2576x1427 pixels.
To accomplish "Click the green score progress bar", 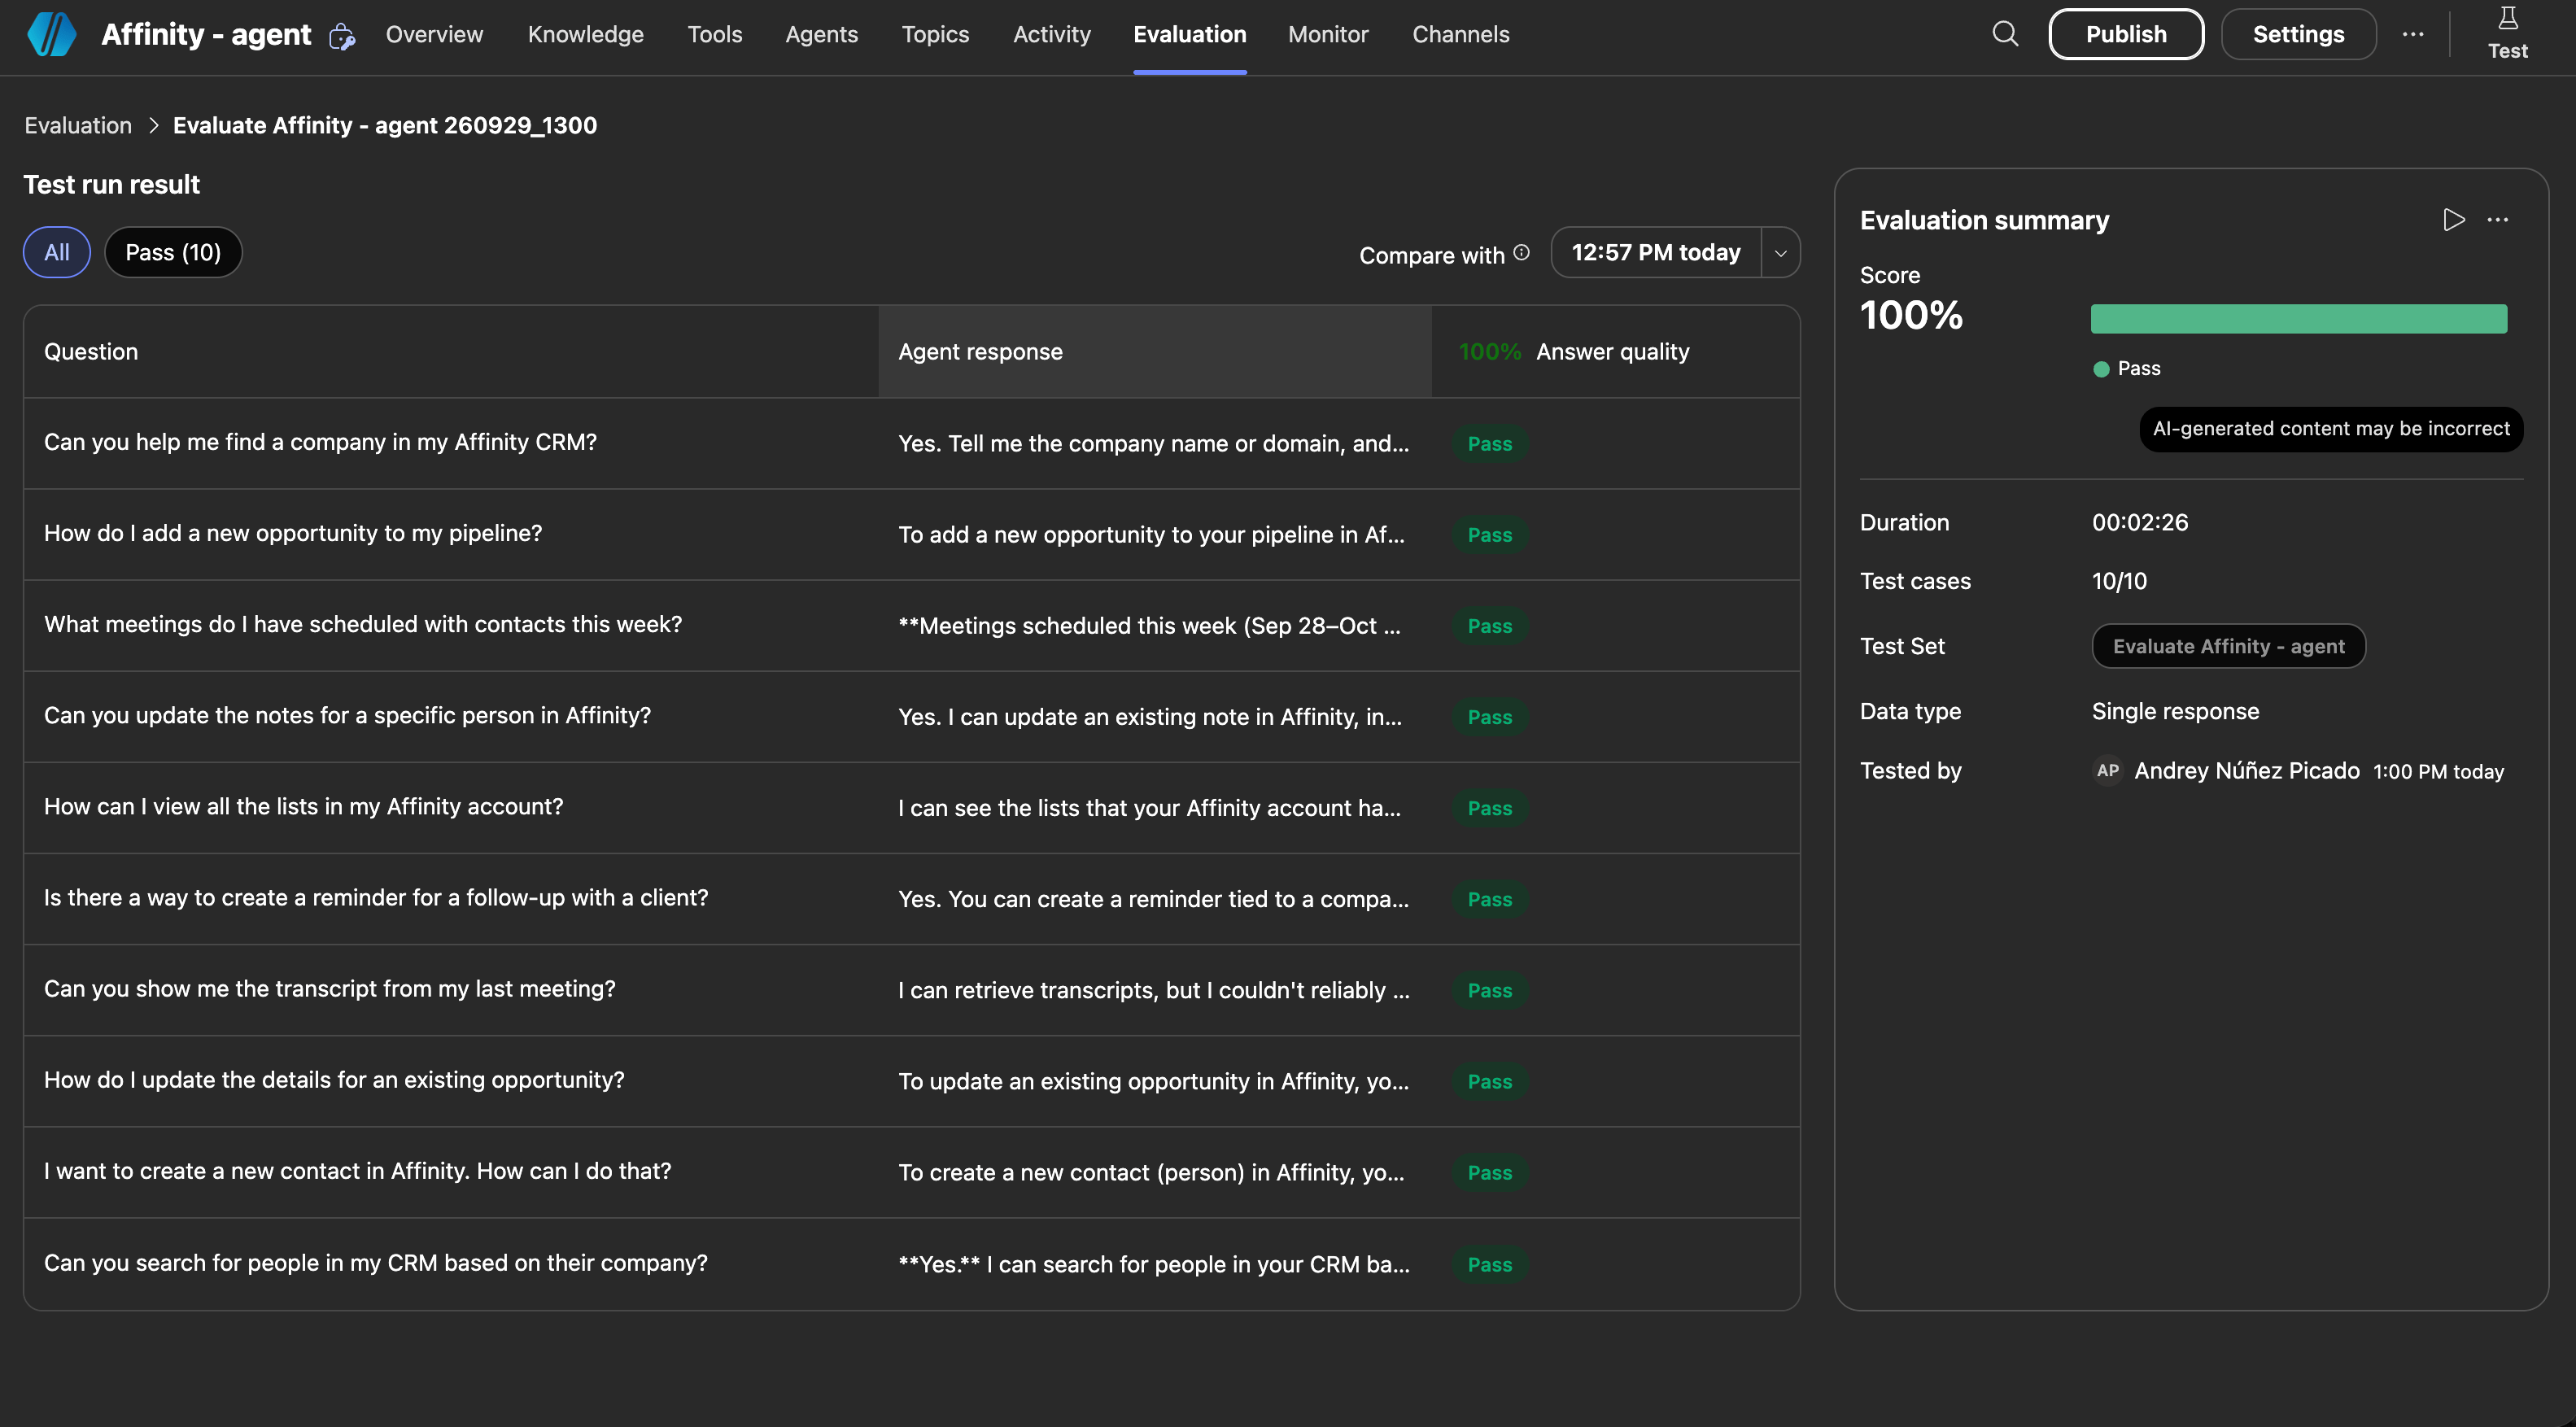I will tap(2299, 319).
